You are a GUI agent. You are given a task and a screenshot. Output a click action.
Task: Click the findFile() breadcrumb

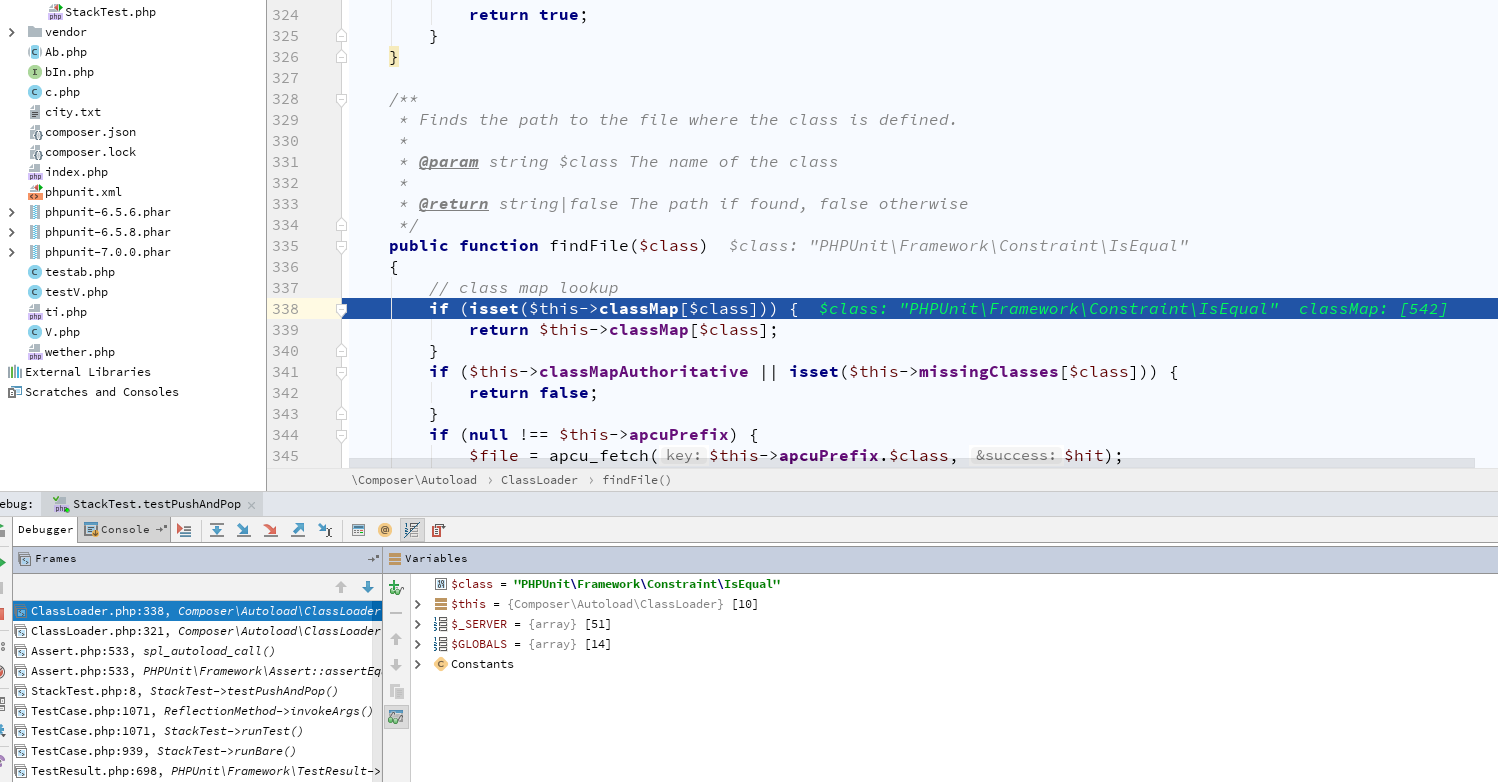tap(637, 480)
